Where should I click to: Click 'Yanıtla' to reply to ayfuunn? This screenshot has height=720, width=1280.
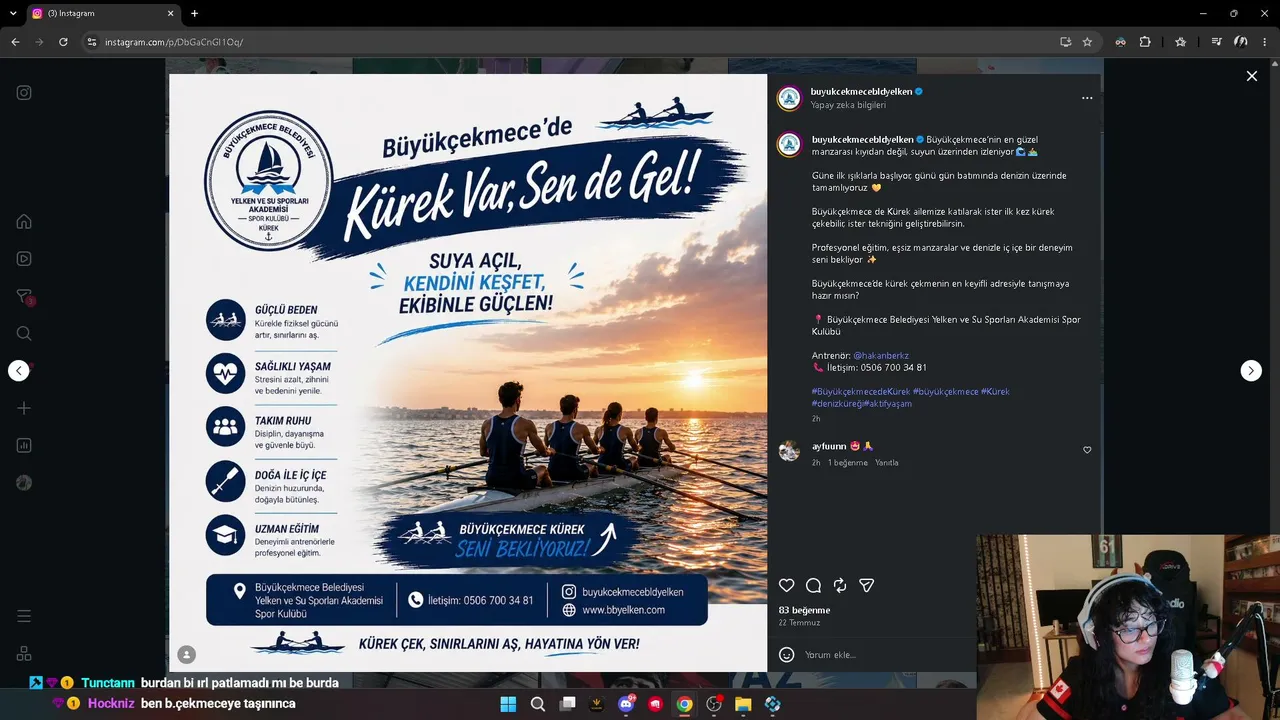887,463
